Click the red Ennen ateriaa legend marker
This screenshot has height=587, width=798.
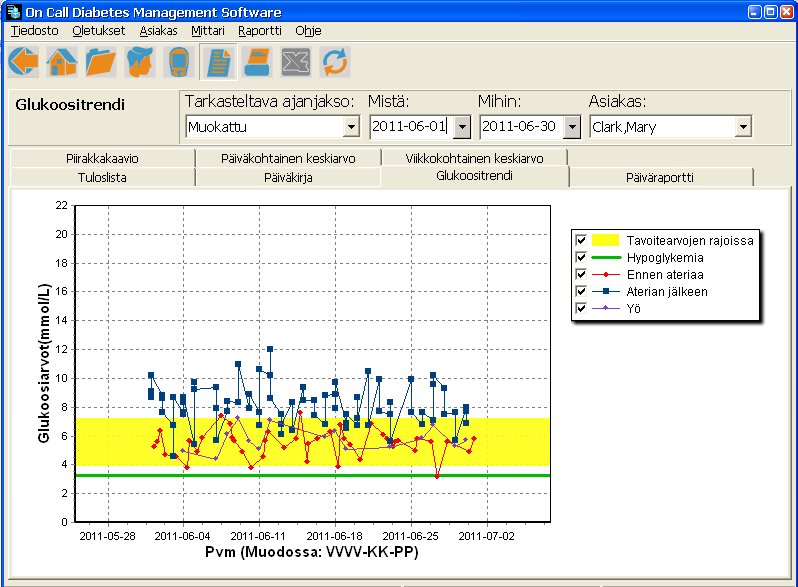606,274
